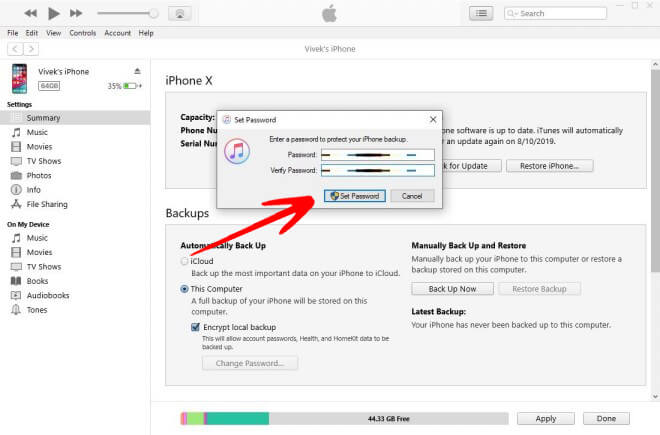Select the TV Shows icon under Settings
The image size is (660, 435).
pos(16,161)
